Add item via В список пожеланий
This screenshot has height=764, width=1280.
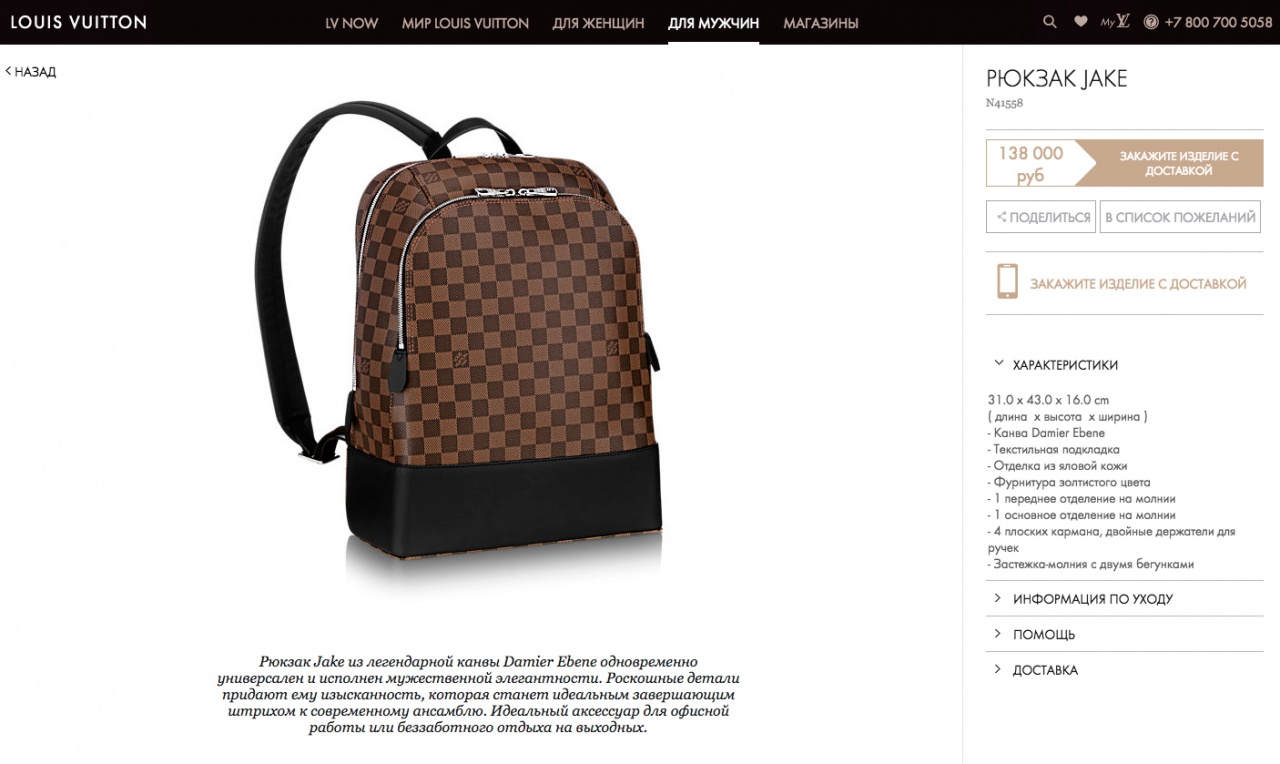[x=1180, y=217]
